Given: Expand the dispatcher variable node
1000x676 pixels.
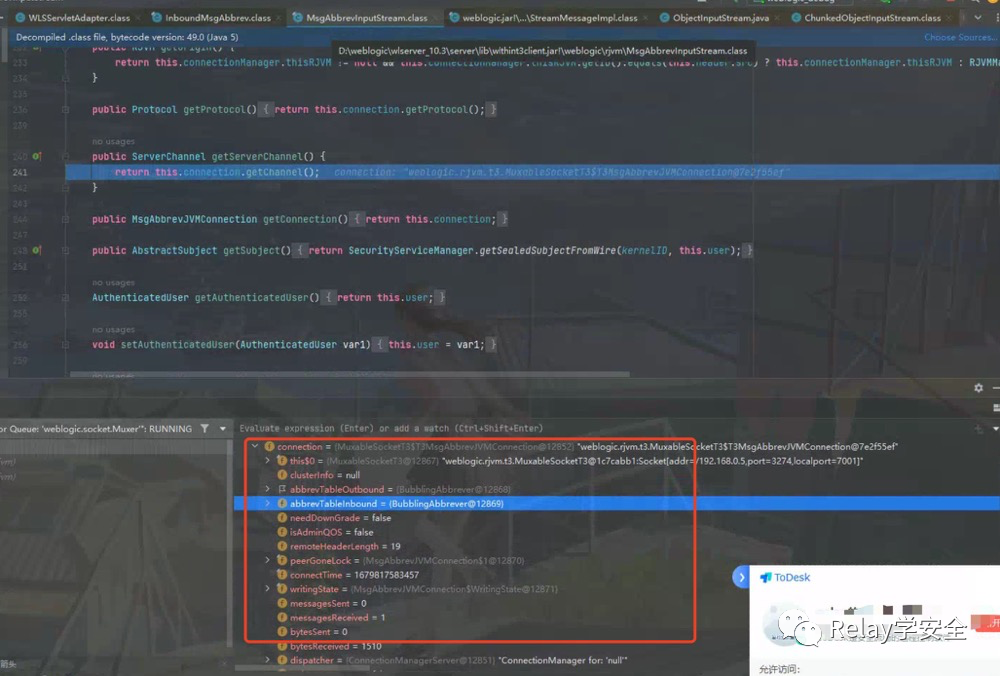Looking at the screenshot, I should 268,660.
